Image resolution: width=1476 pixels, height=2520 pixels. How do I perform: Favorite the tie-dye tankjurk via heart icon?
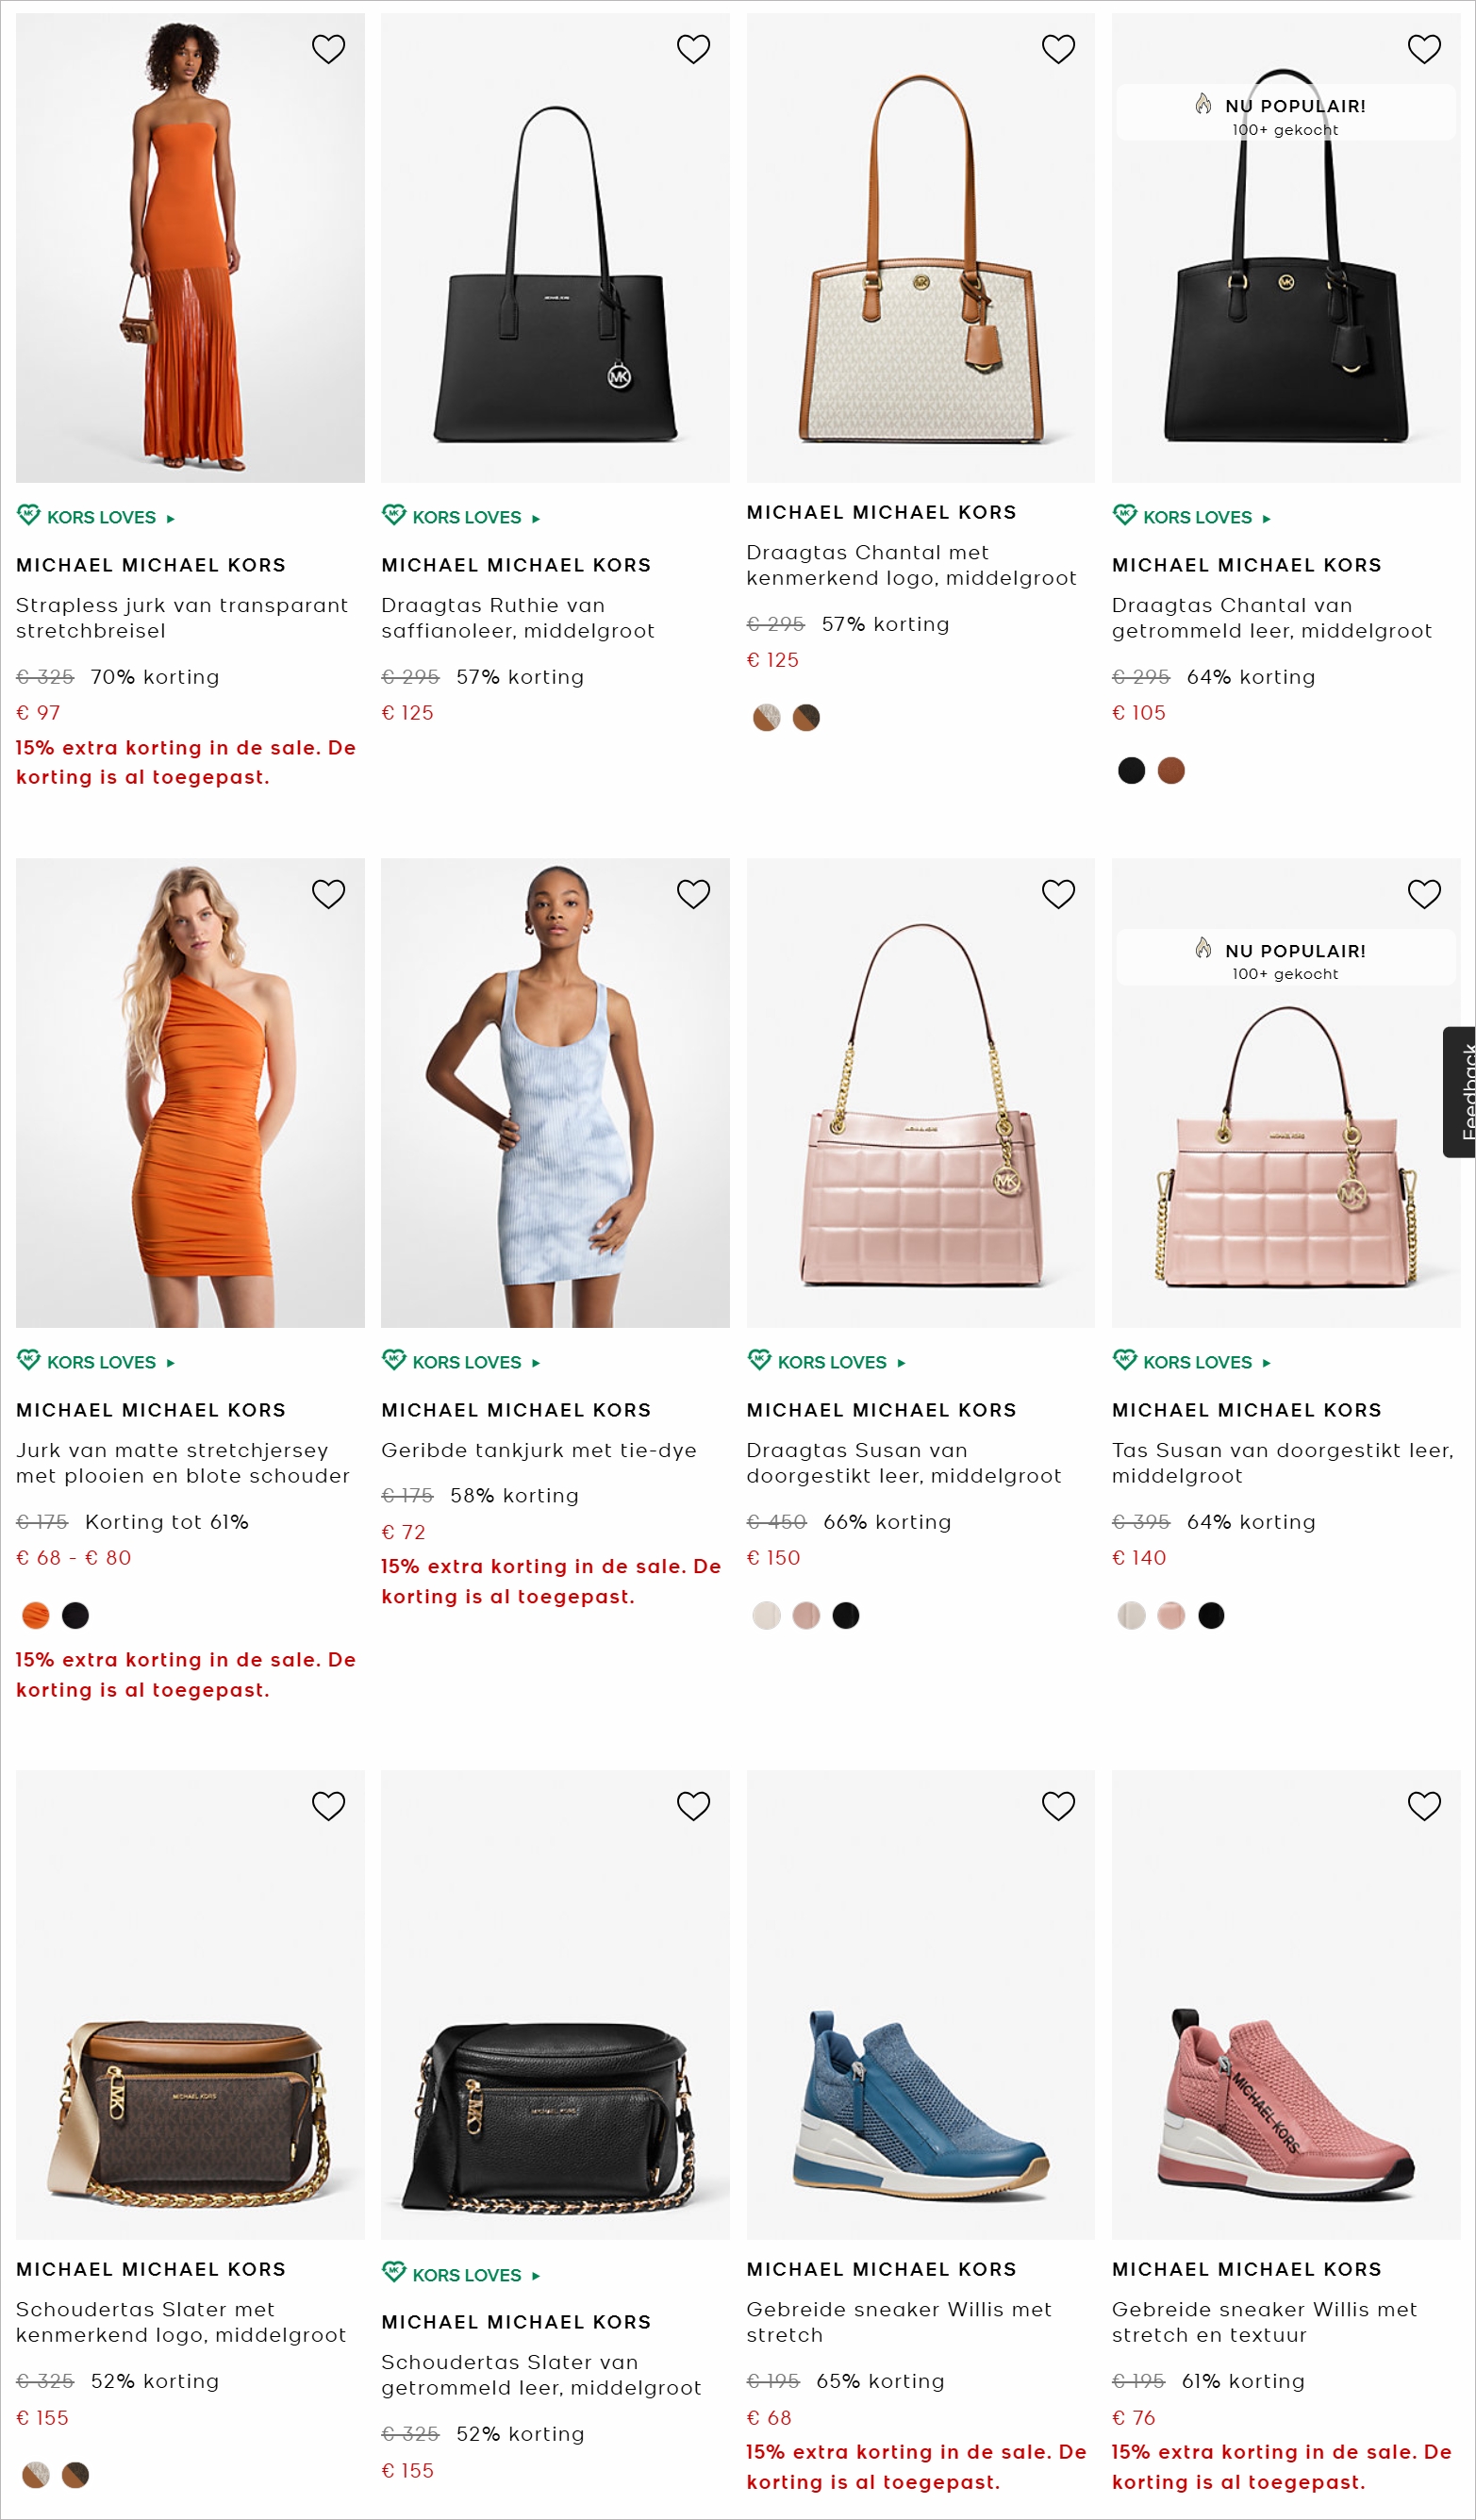click(x=693, y=894)
